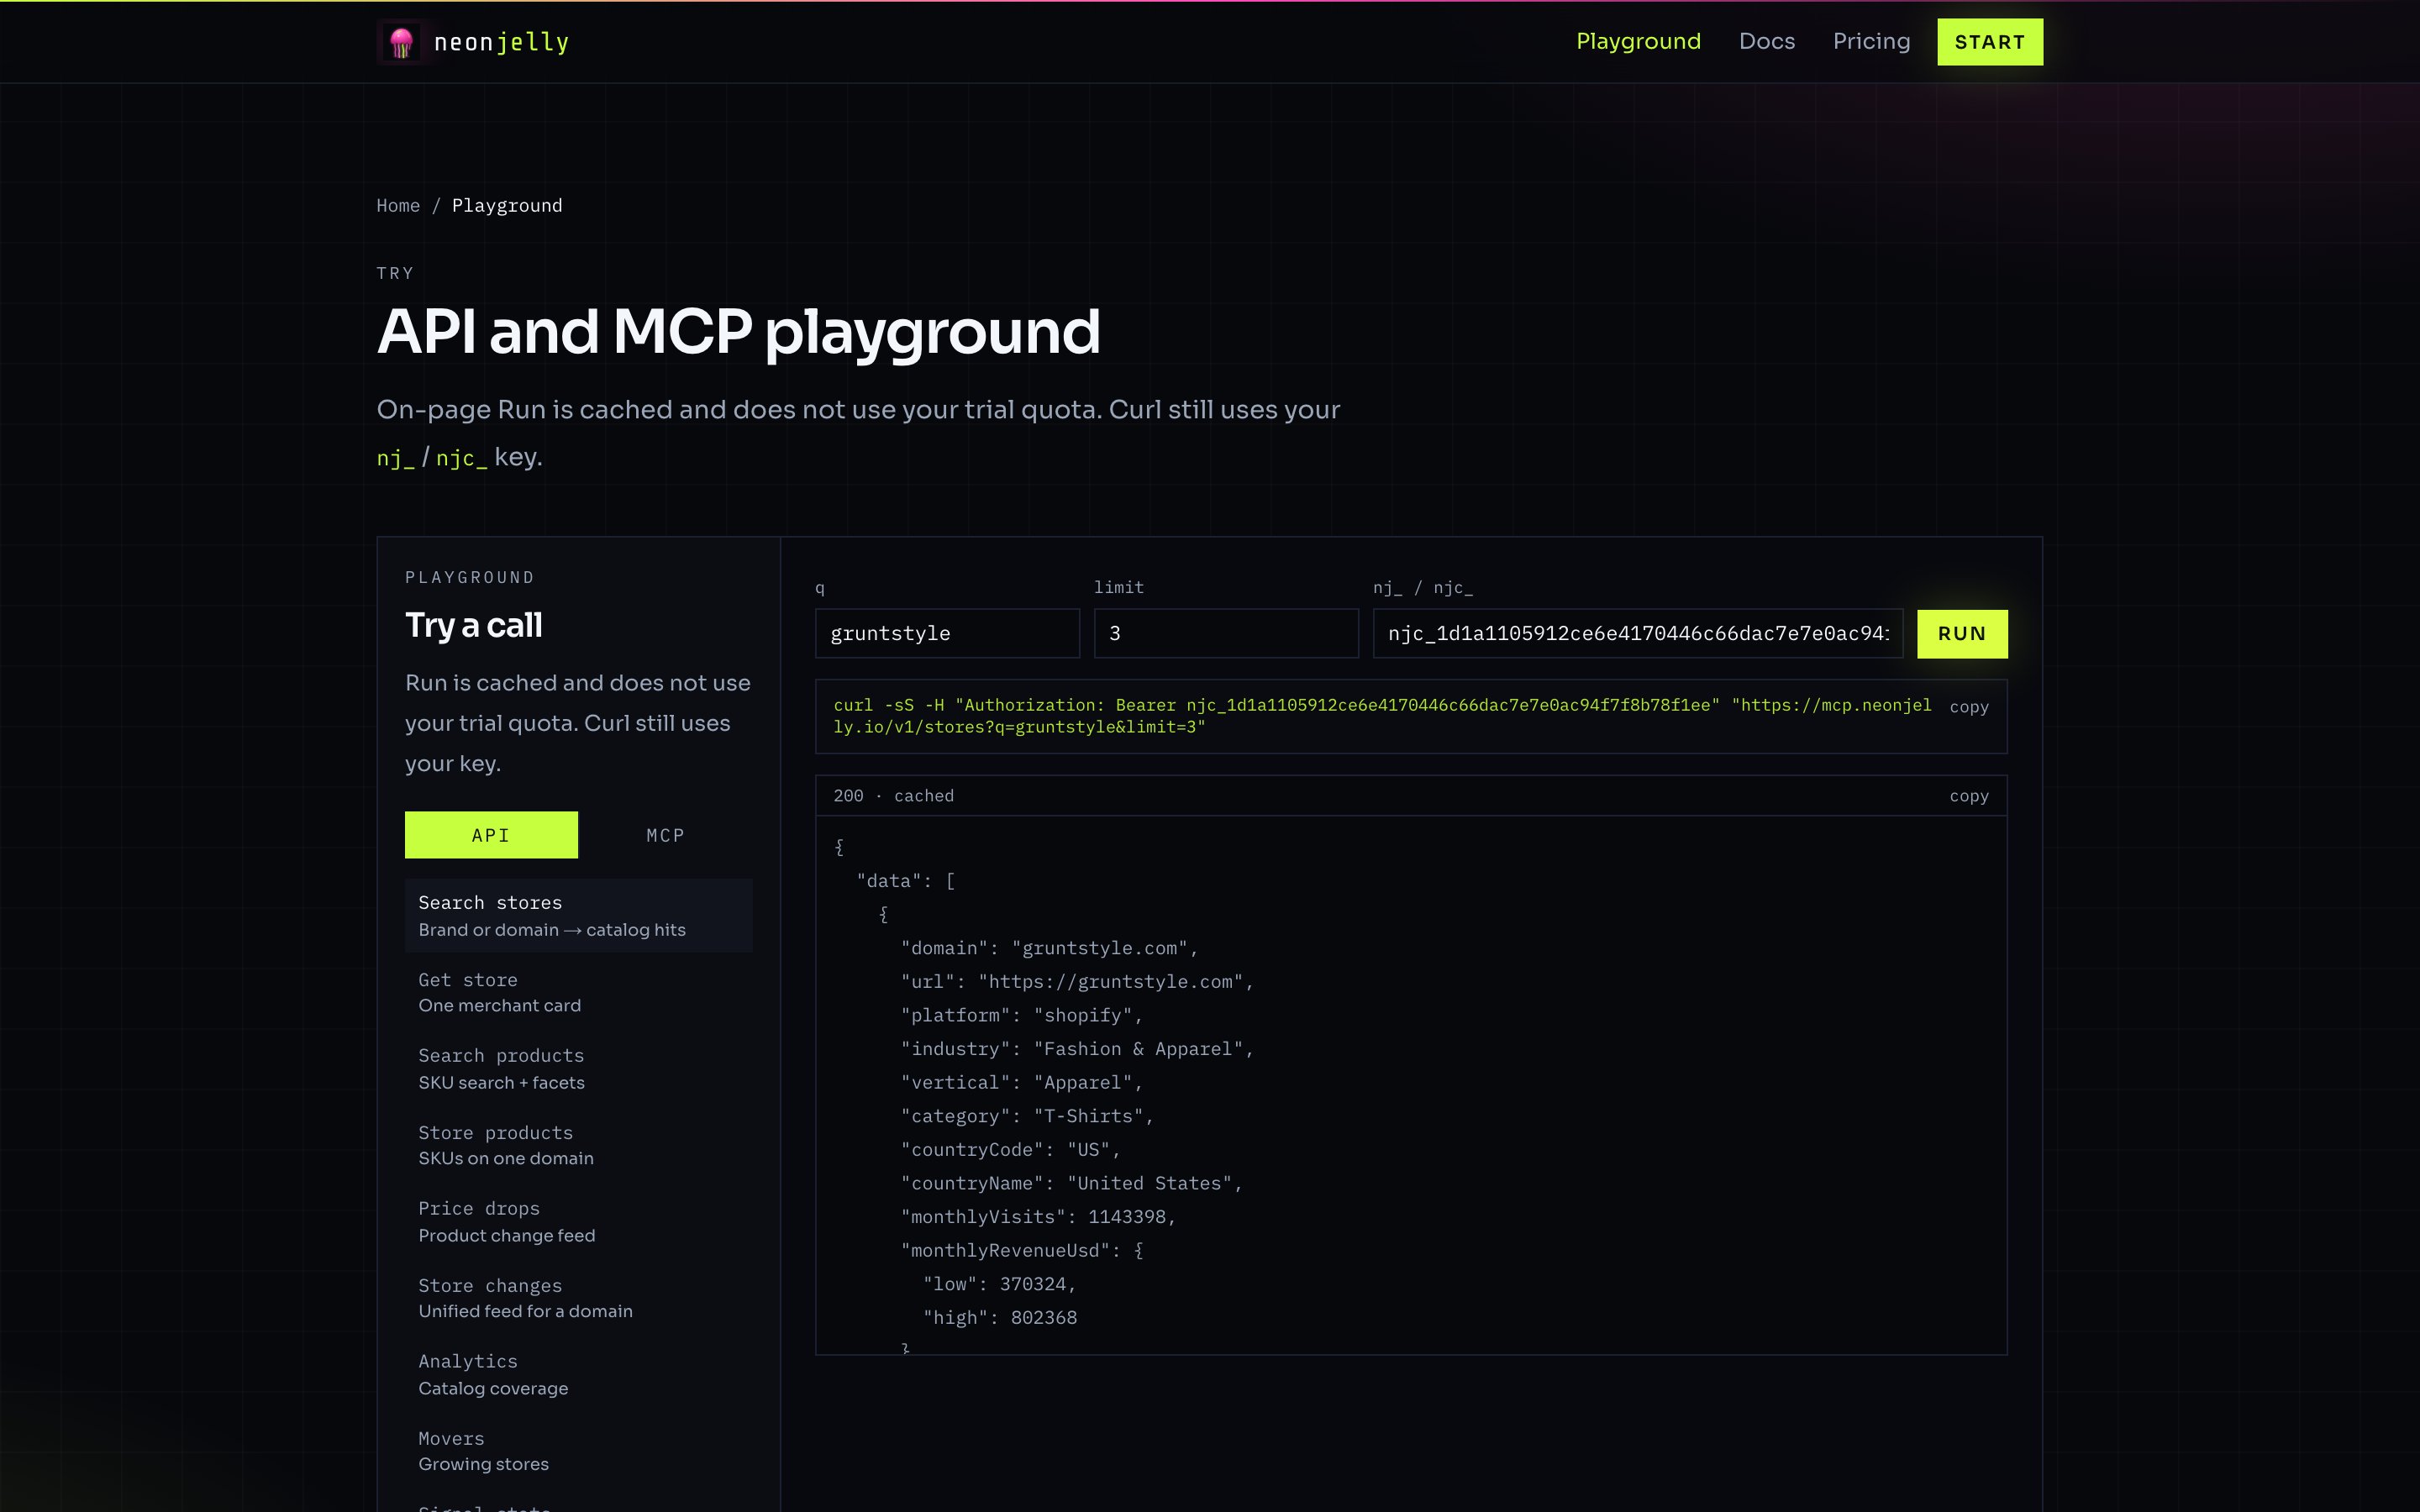This screenshot has width=2420, height=1512.
Task: Click the "vertical": "Apparel" line
Action: click(x=1021, y=1083)
